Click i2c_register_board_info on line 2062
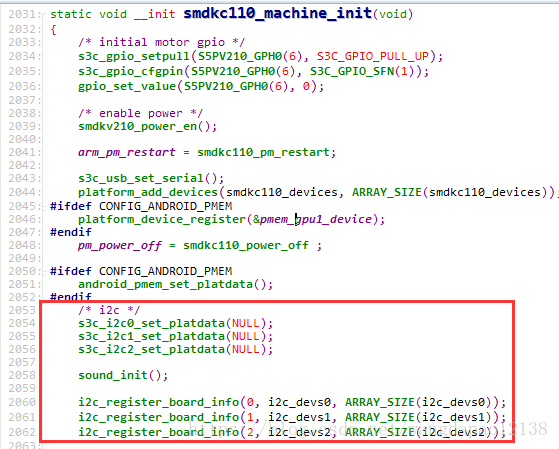Screen dimensions: 559x449 (x=159, y=433)
